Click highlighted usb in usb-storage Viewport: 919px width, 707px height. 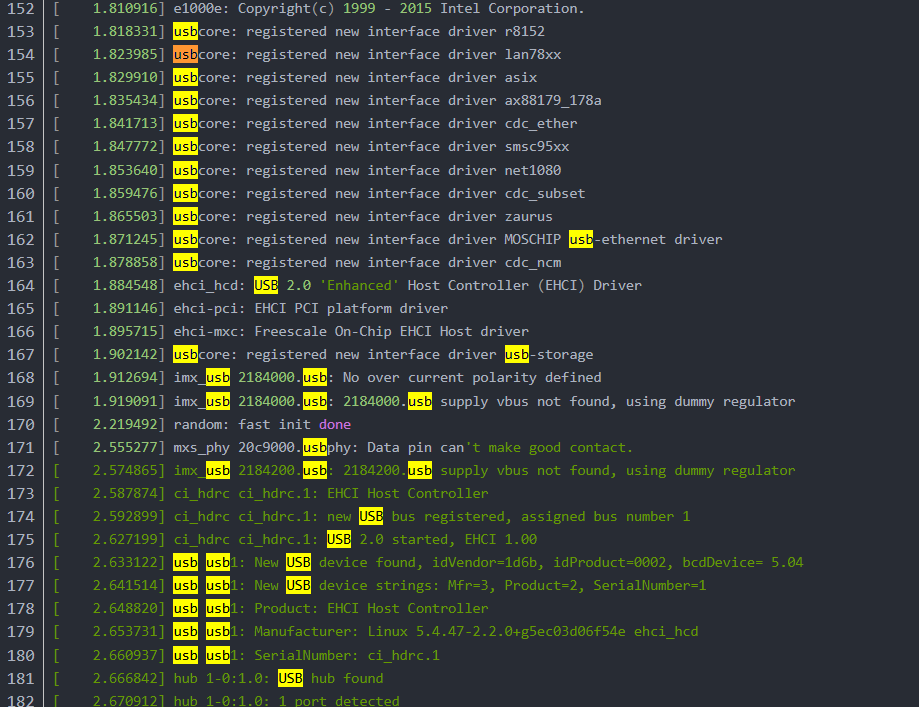pos(516,355)
